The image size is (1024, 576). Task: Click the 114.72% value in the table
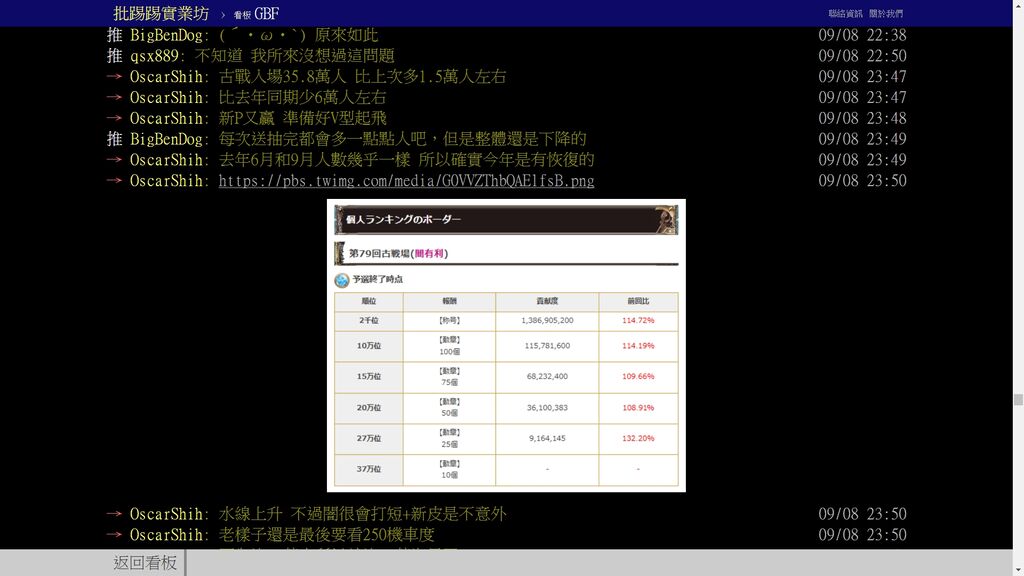tap(637, 321)
